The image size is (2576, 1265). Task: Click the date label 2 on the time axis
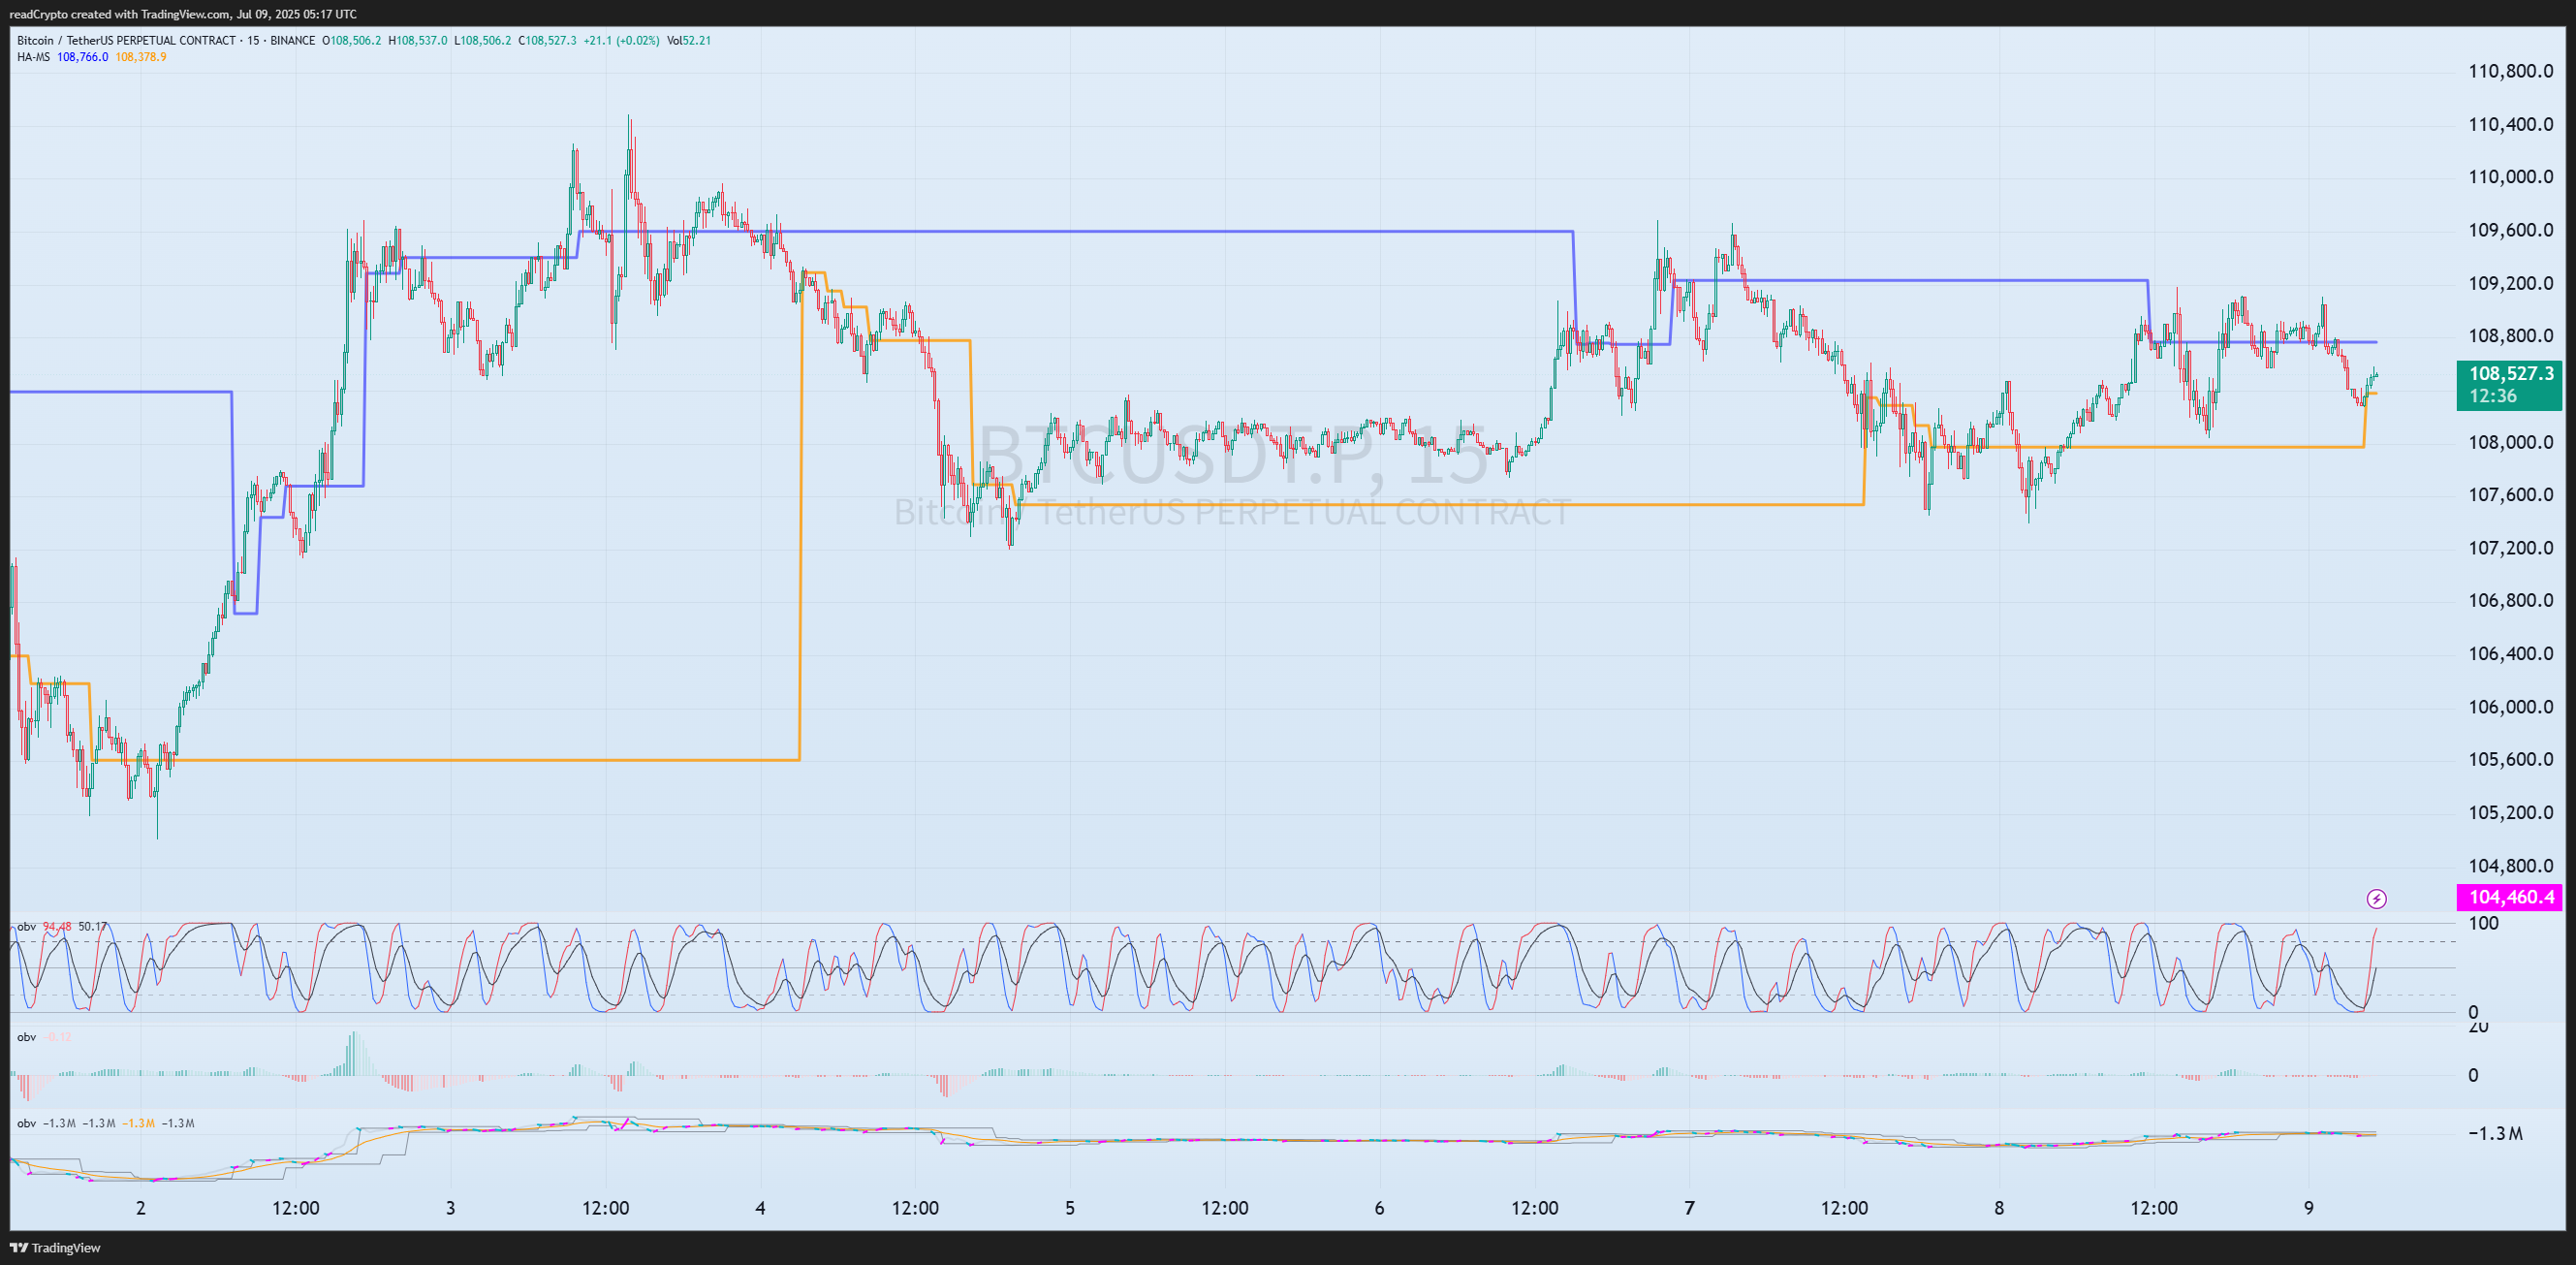[x=141, y=1208]
